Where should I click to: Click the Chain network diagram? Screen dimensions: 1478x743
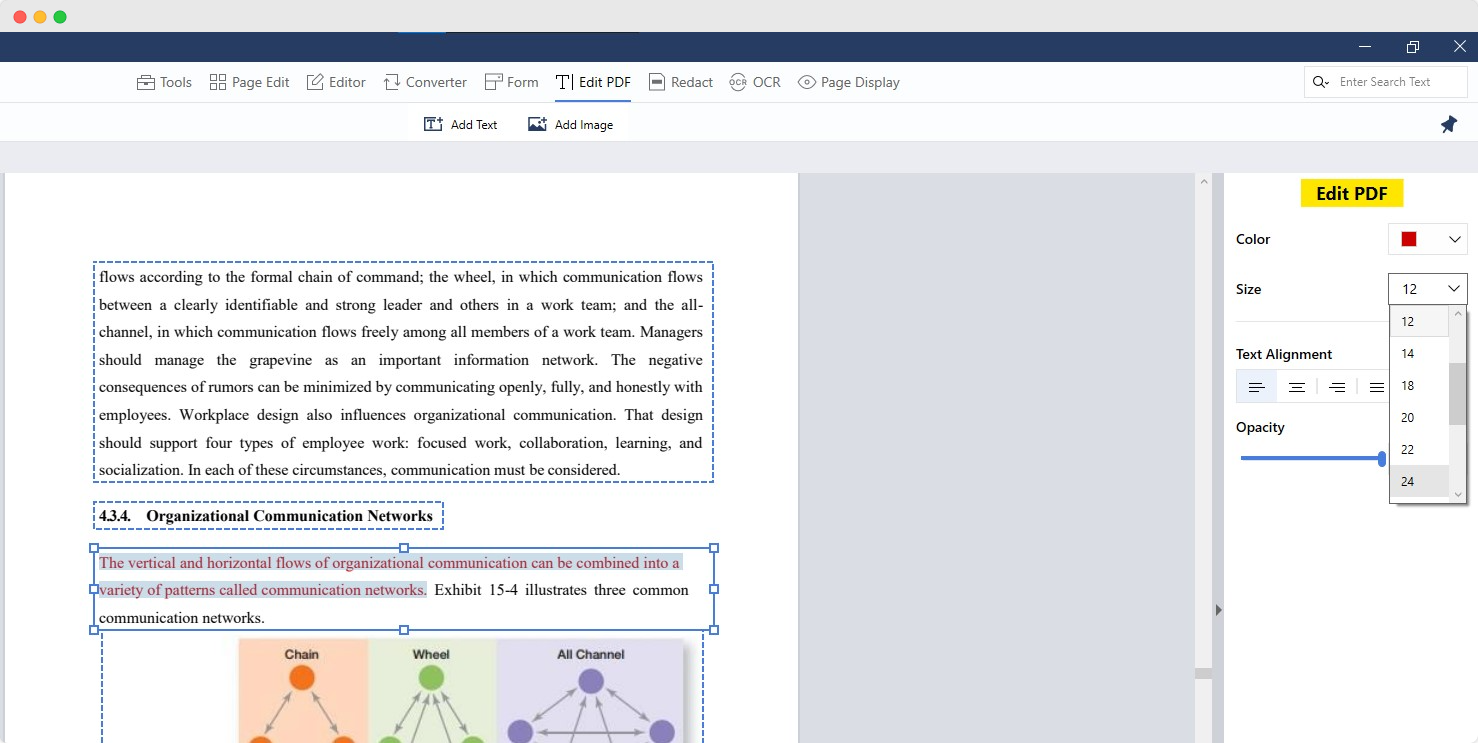(302, 692)
